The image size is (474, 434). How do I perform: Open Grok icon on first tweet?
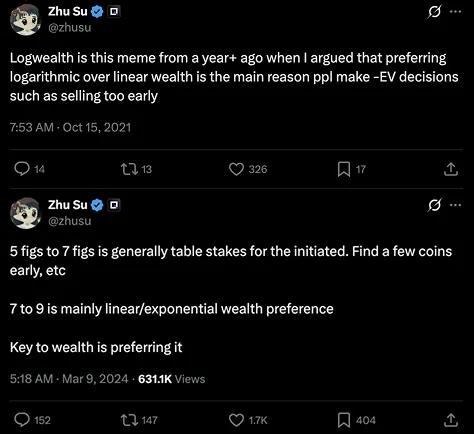pos(434,12)
